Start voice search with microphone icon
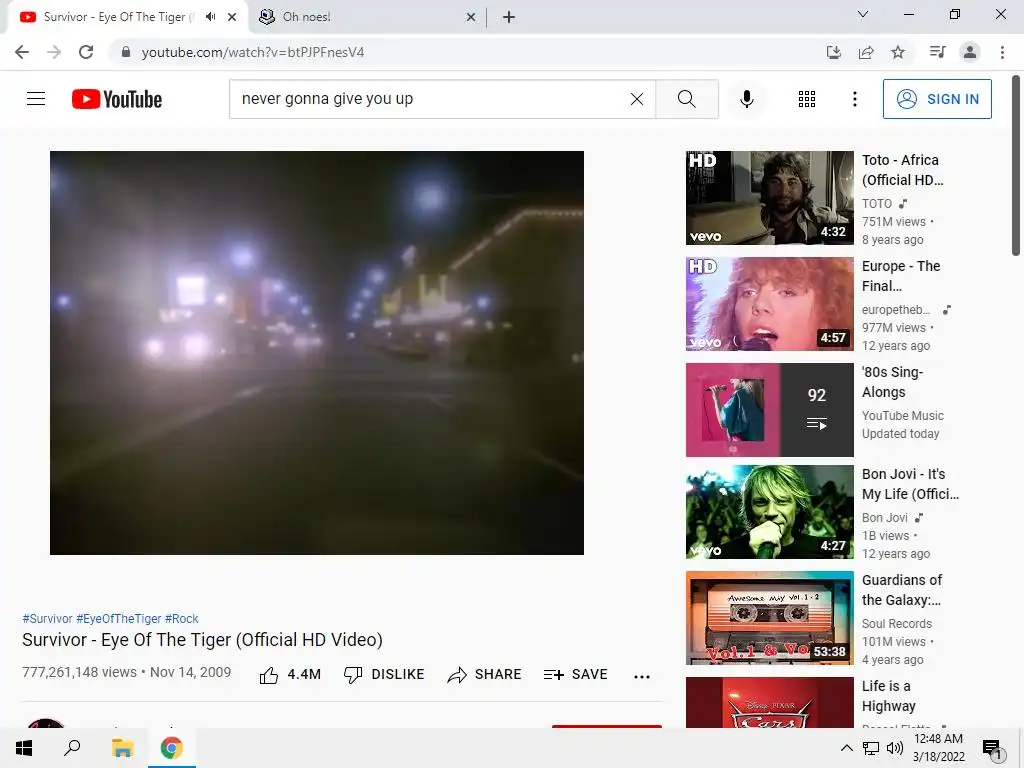The width and height of the screenshot is (1024, 768). click(x=746, y=99)
